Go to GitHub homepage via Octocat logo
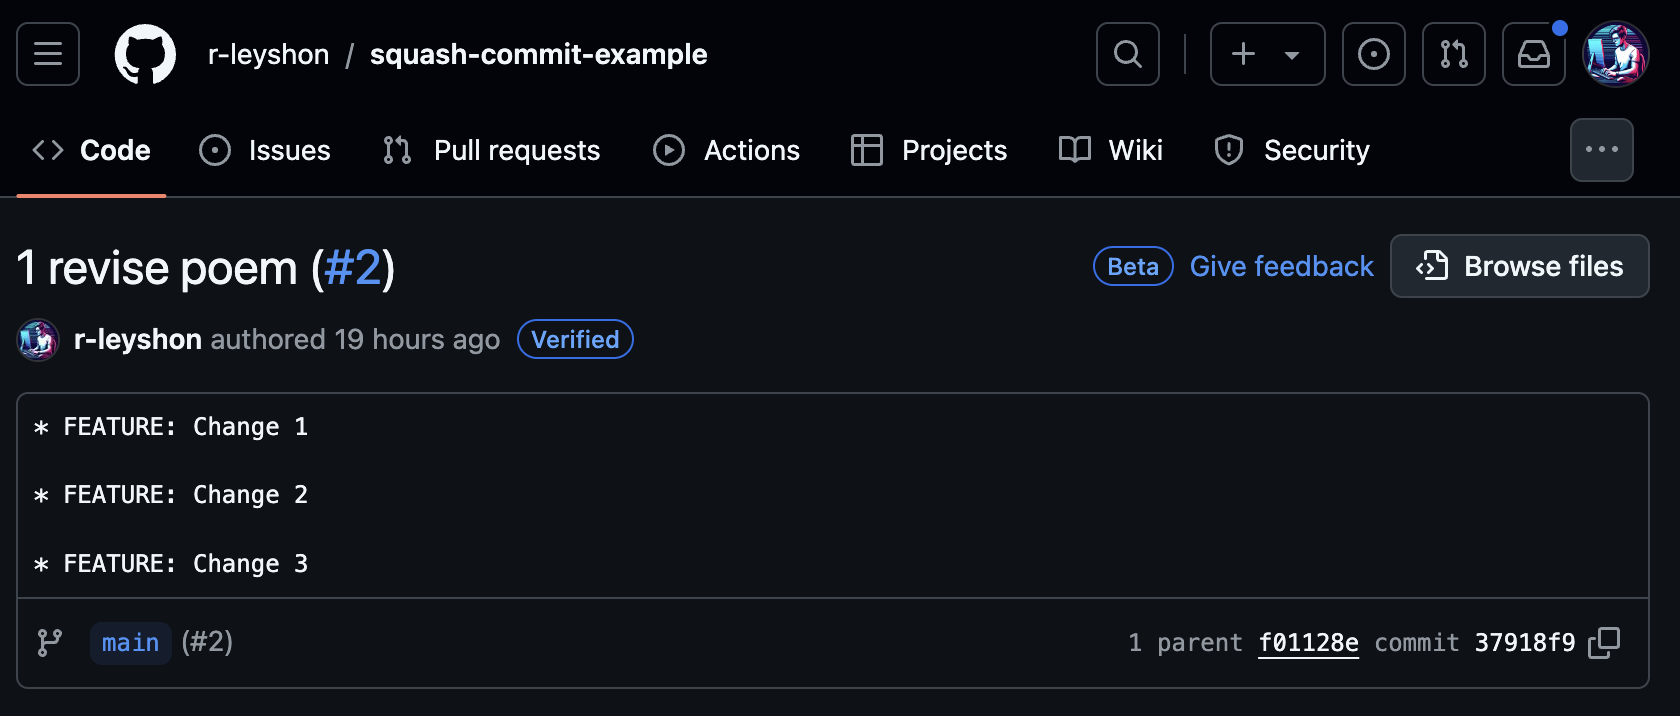 145,54
